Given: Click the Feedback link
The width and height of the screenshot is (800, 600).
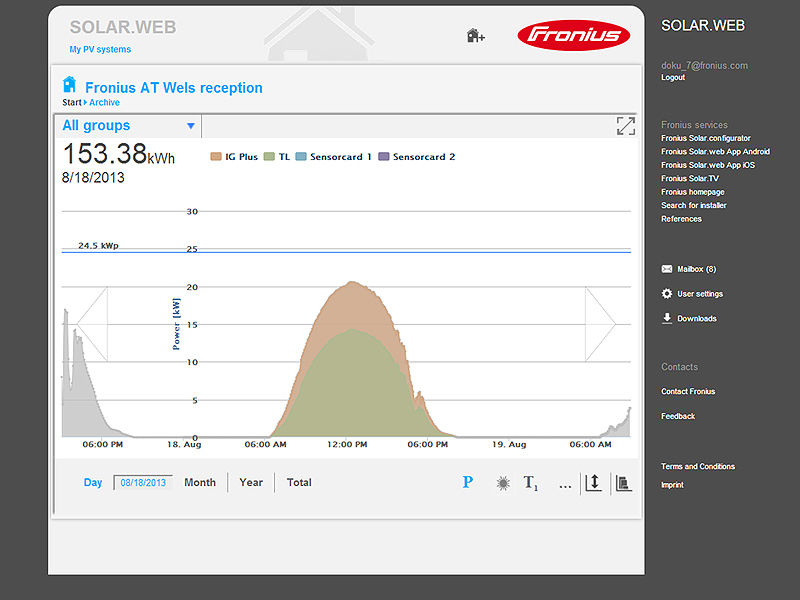Looking at the screenshot, I should (678, 416).
